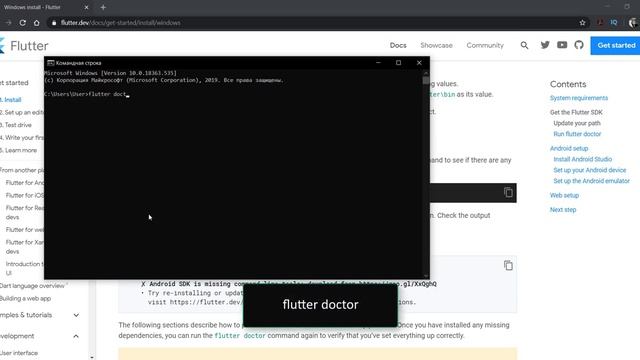Click the command prompt window icon
Image resolution: width=640 pixels, height=360 pixels.
tap(51, 63)
